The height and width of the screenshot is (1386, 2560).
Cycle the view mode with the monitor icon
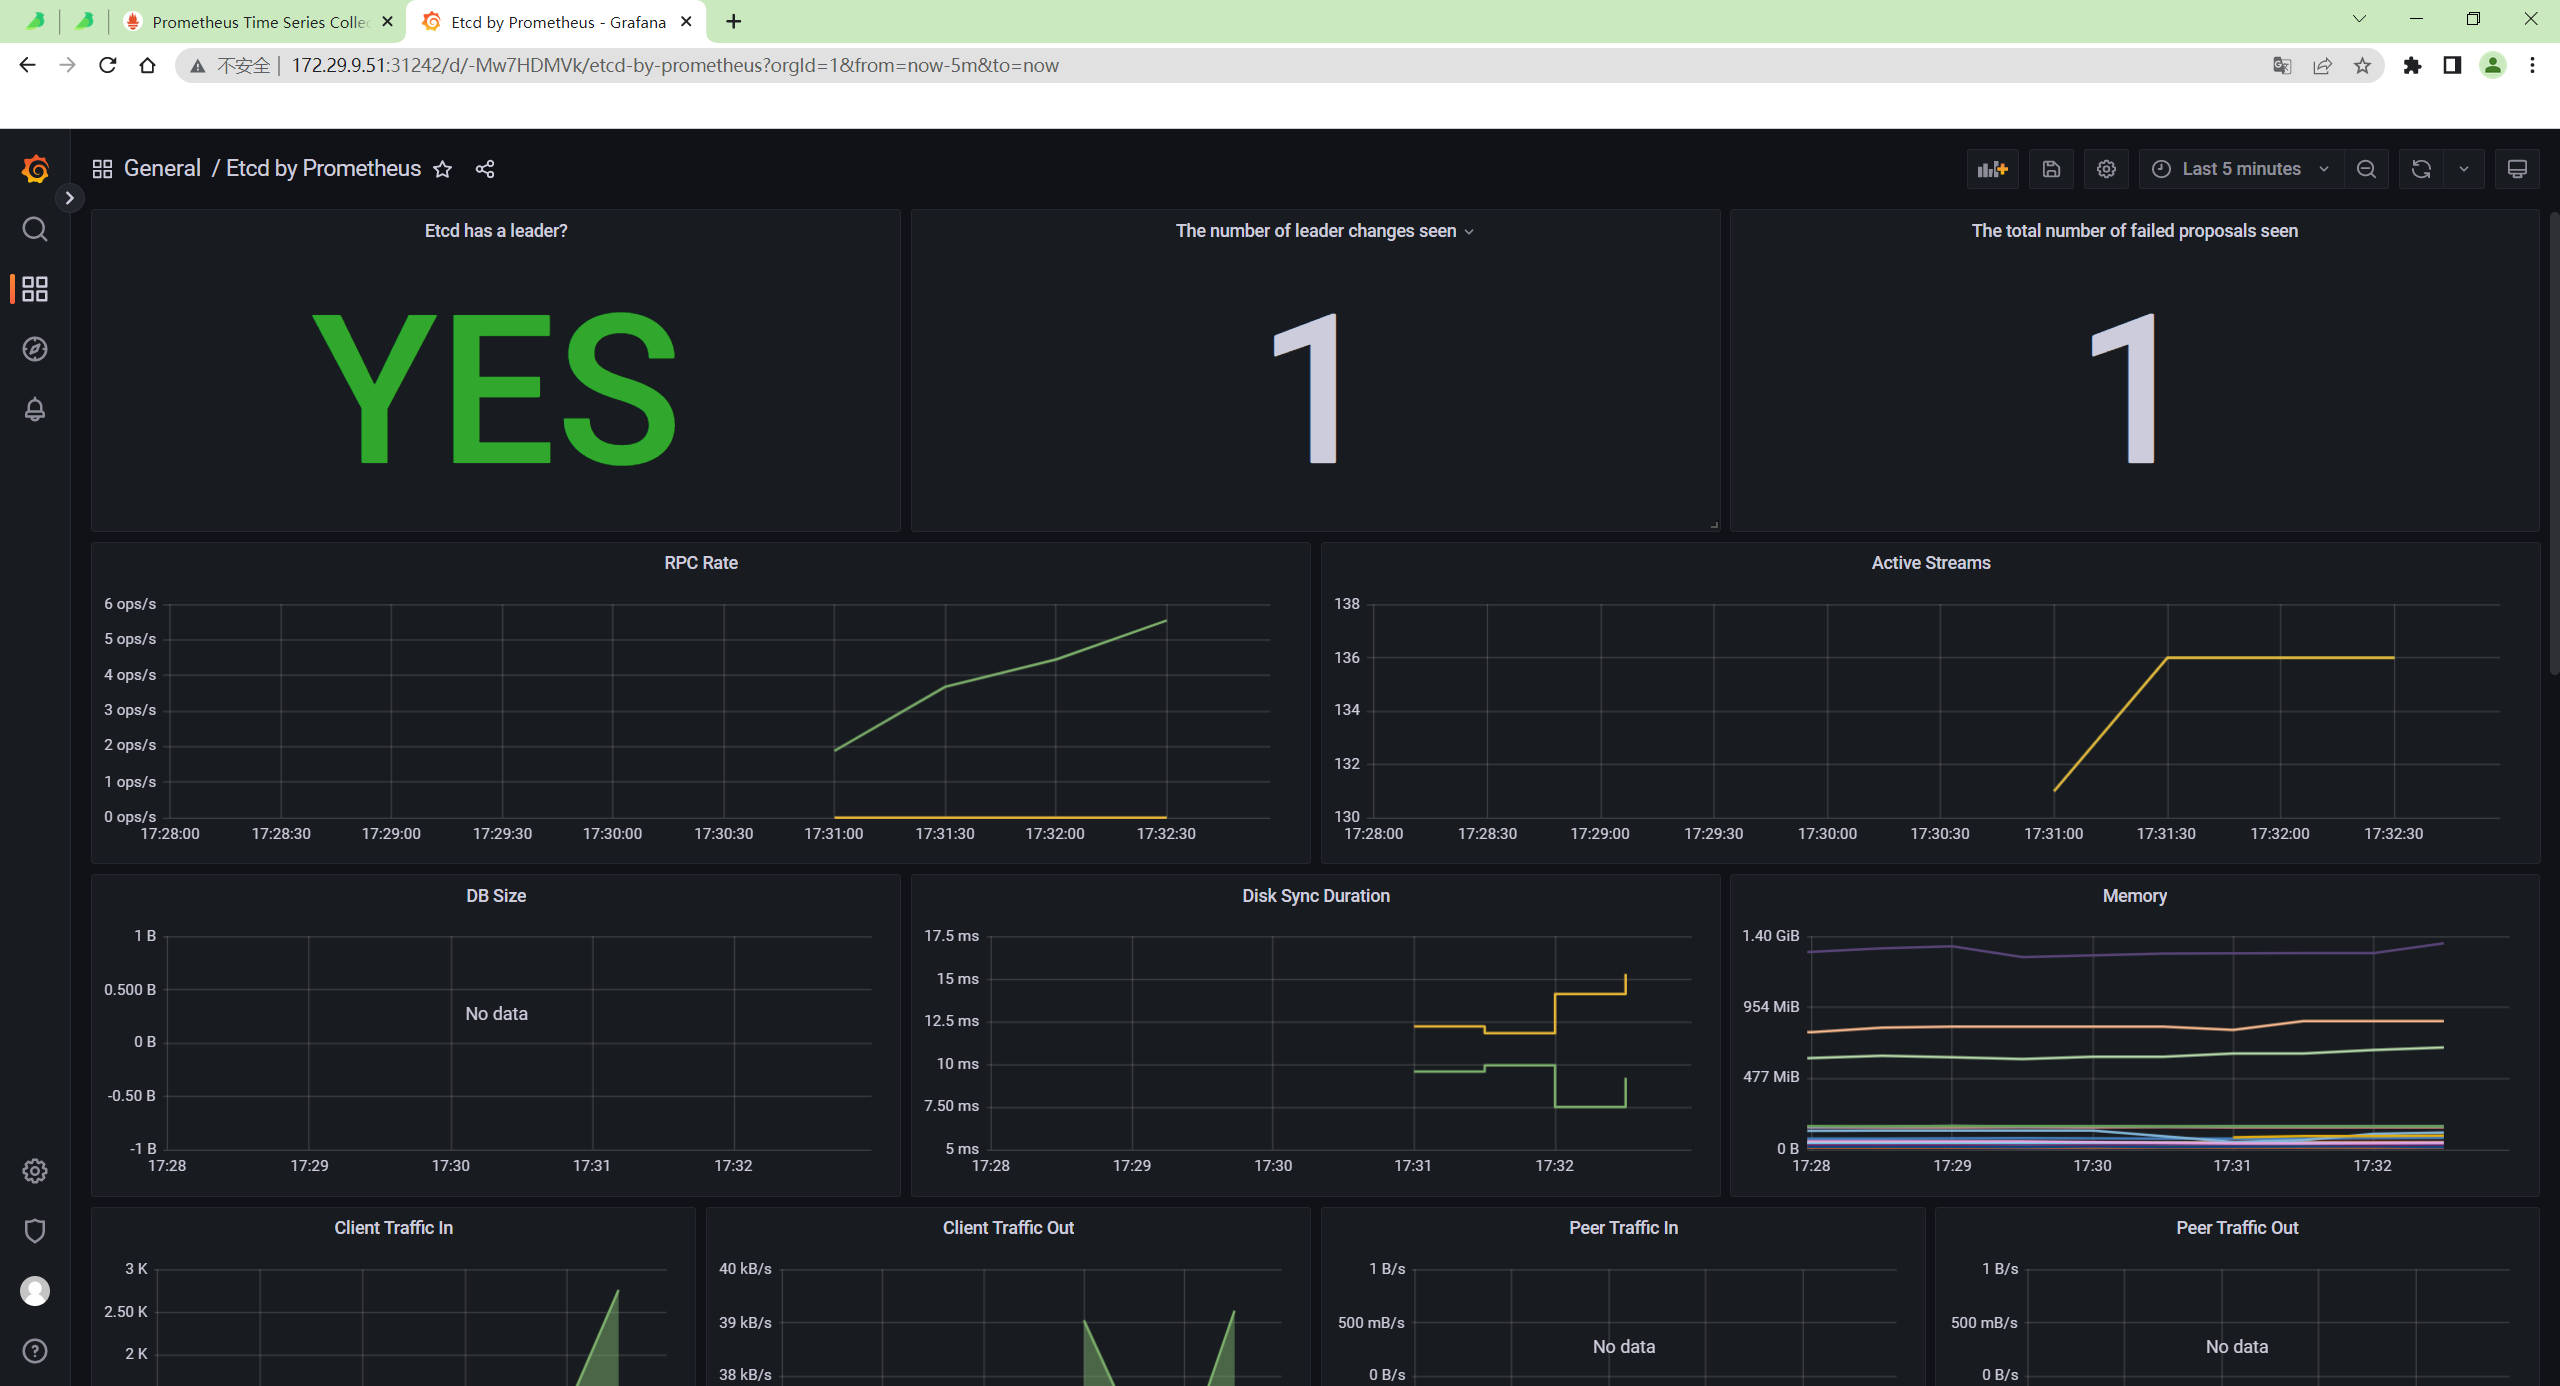(2517, 169)
